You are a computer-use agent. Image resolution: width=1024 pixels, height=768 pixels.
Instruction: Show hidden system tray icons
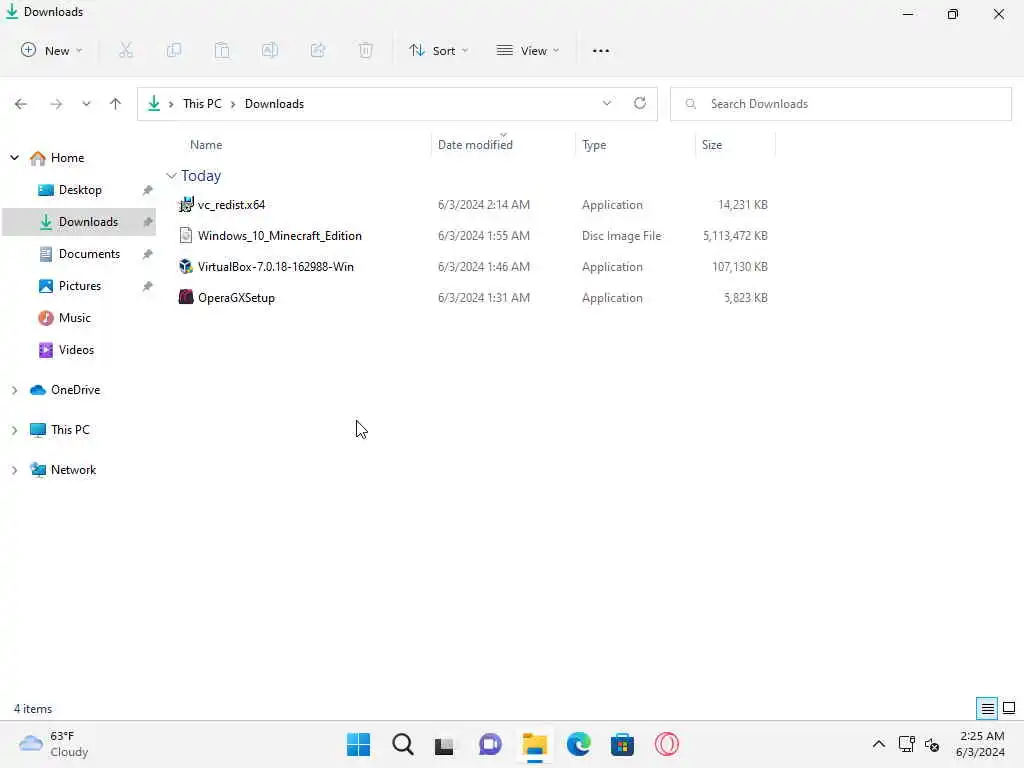click(879, 744)
